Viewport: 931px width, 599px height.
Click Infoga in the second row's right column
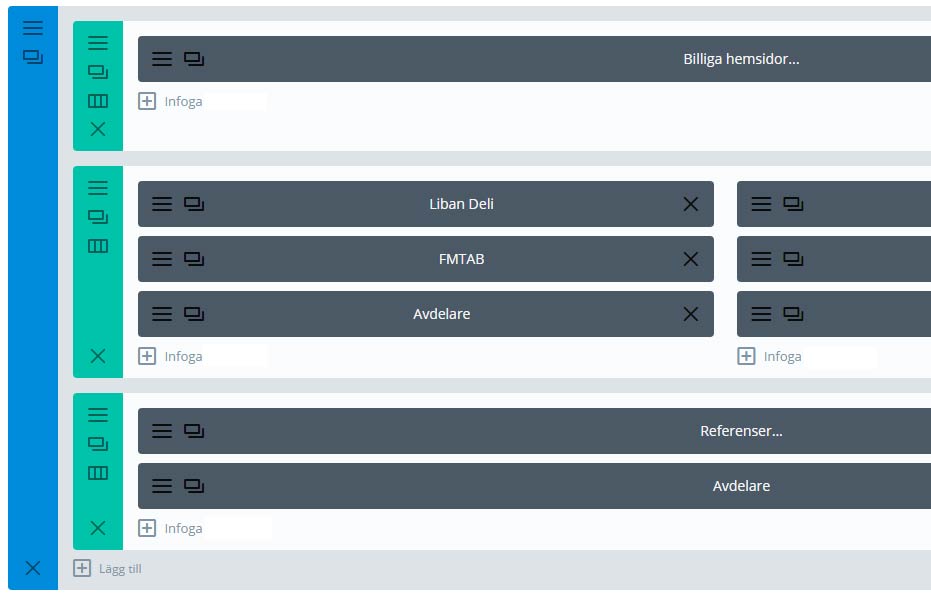click(770, 356)
